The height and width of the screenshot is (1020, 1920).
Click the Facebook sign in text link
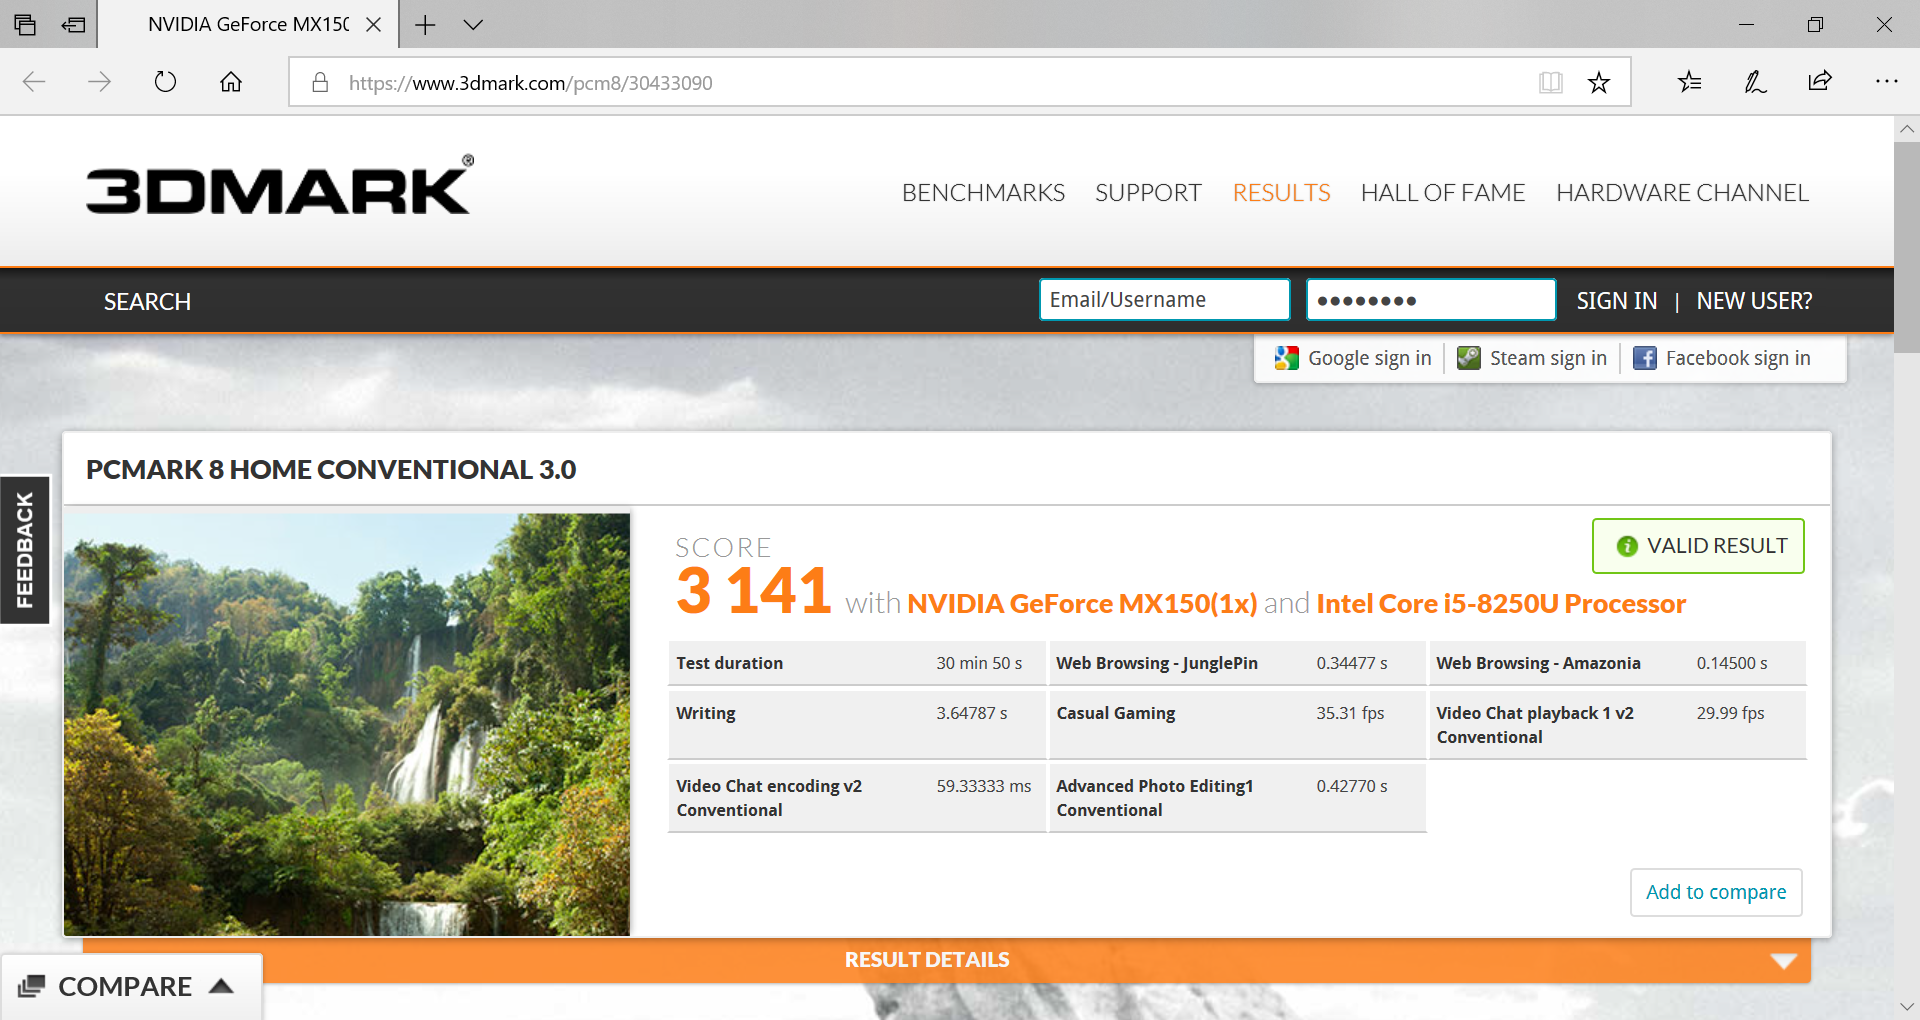coord(1738,358)
